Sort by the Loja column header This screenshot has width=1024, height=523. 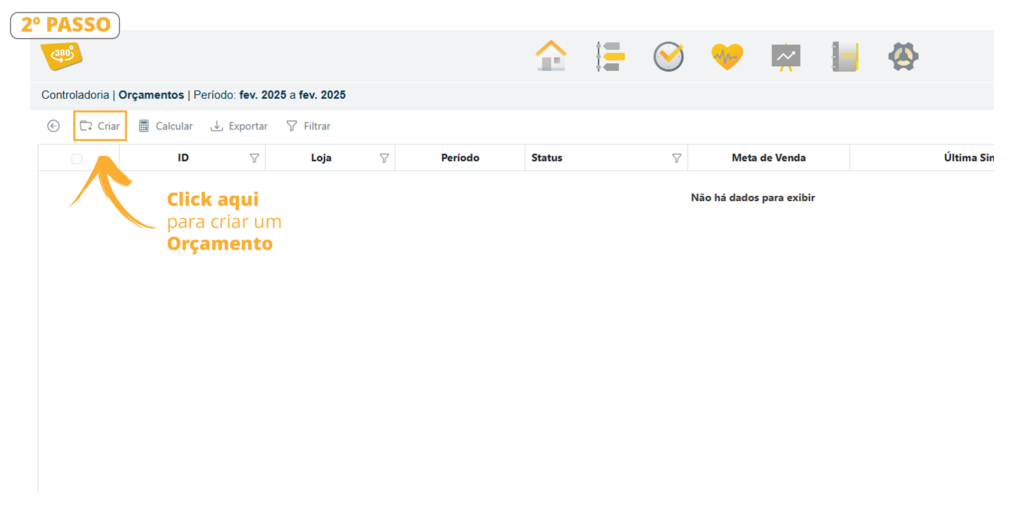click(321, 158)
